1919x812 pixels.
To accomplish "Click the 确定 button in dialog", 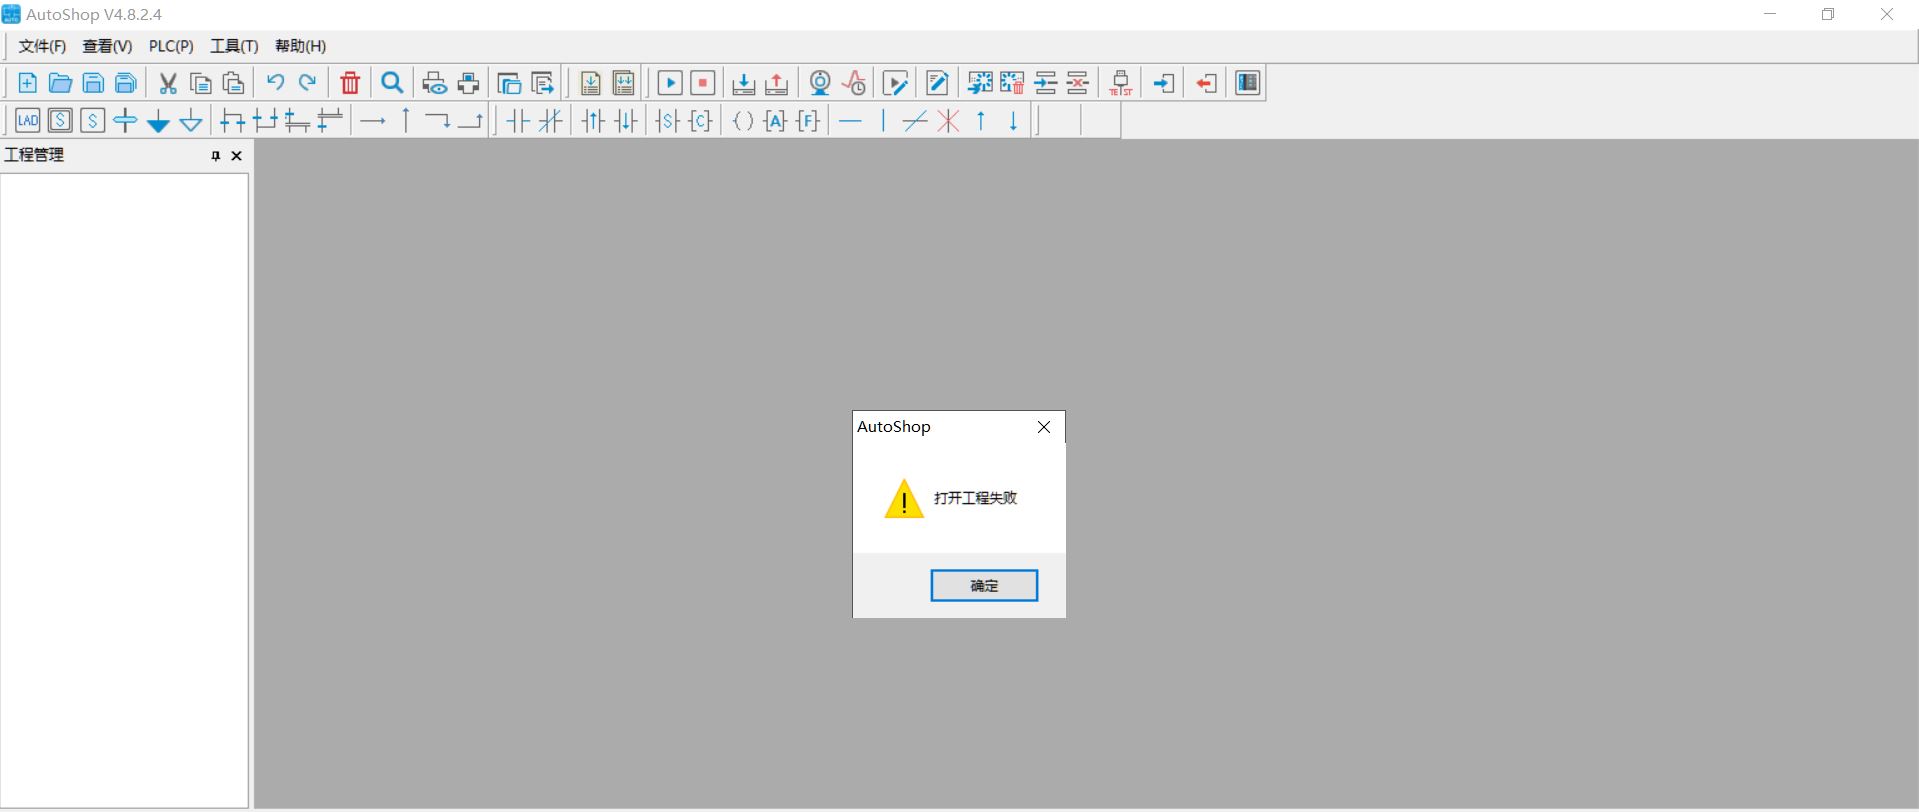I will (984, 586).
